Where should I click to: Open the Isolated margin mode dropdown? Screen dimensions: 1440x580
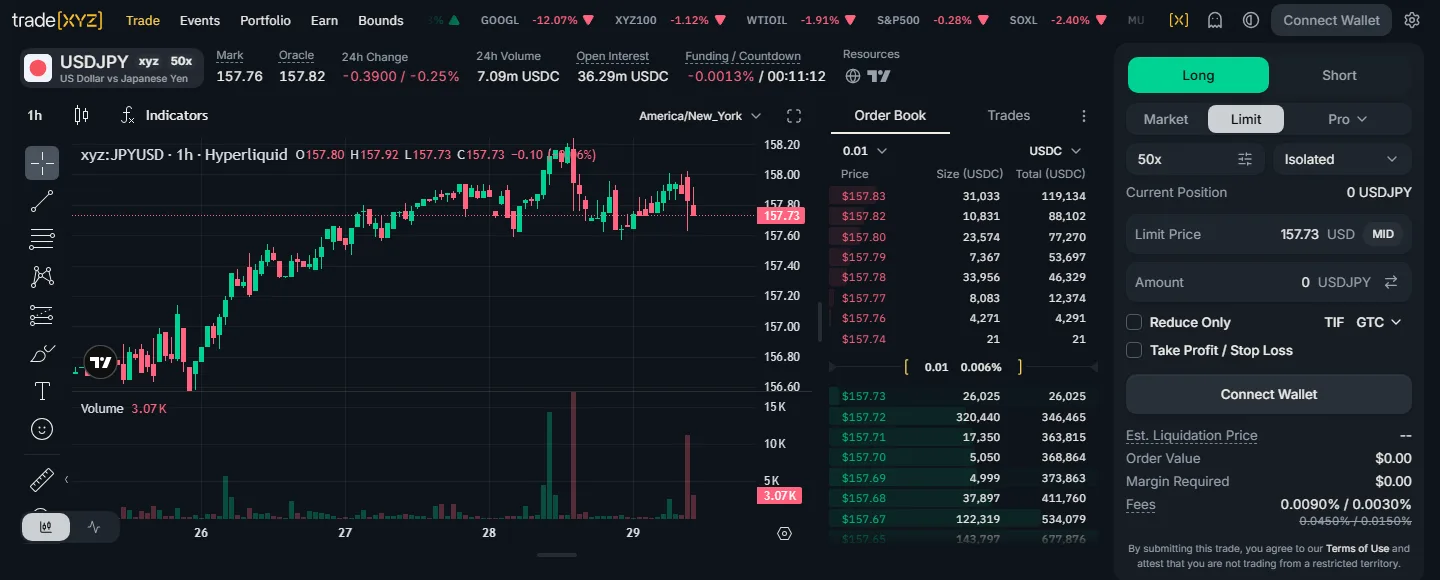[1342, 159]
